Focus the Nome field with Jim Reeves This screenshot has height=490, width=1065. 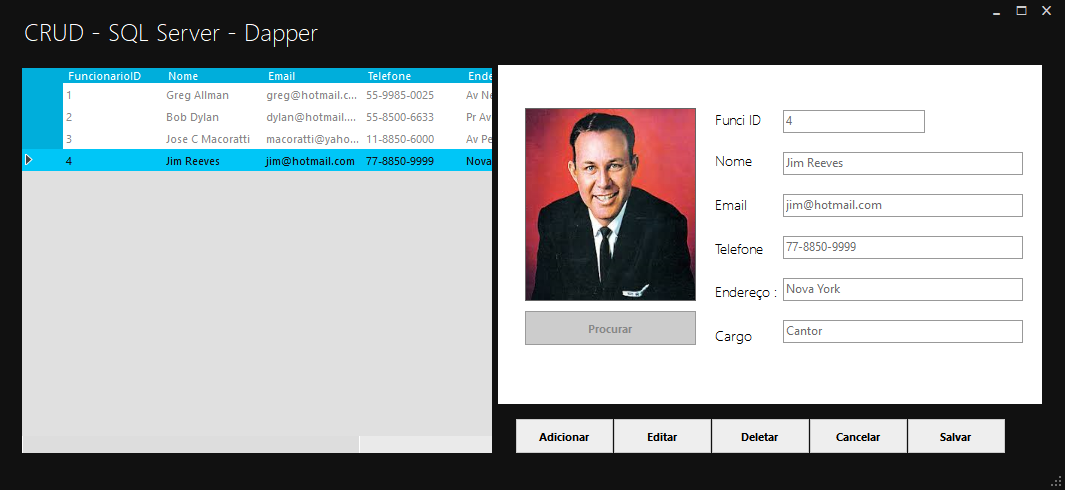pos(903,164)
